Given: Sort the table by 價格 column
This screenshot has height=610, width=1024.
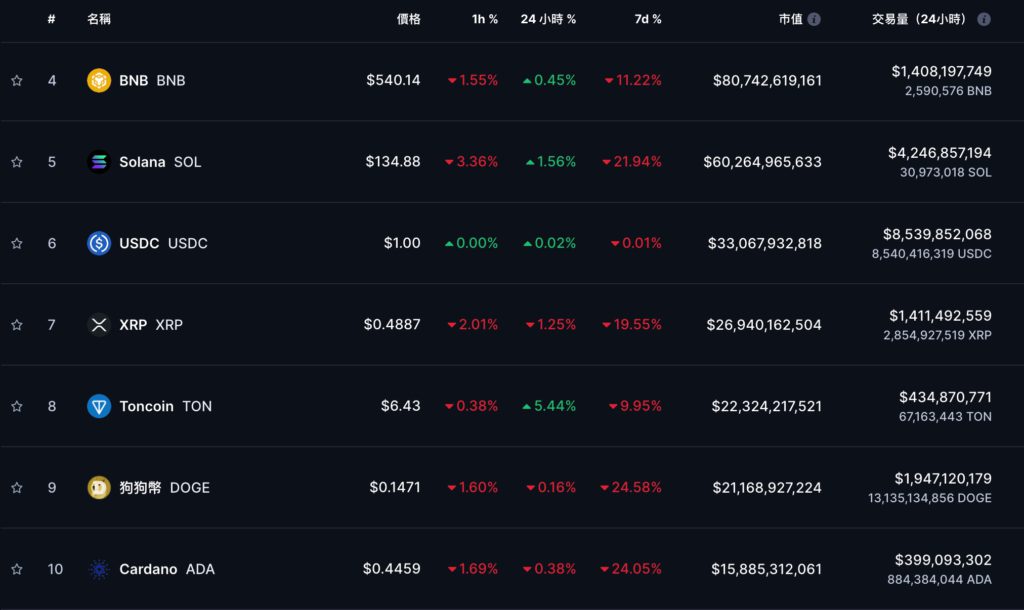Looking at the screenshot, I should tap(408, 19).
